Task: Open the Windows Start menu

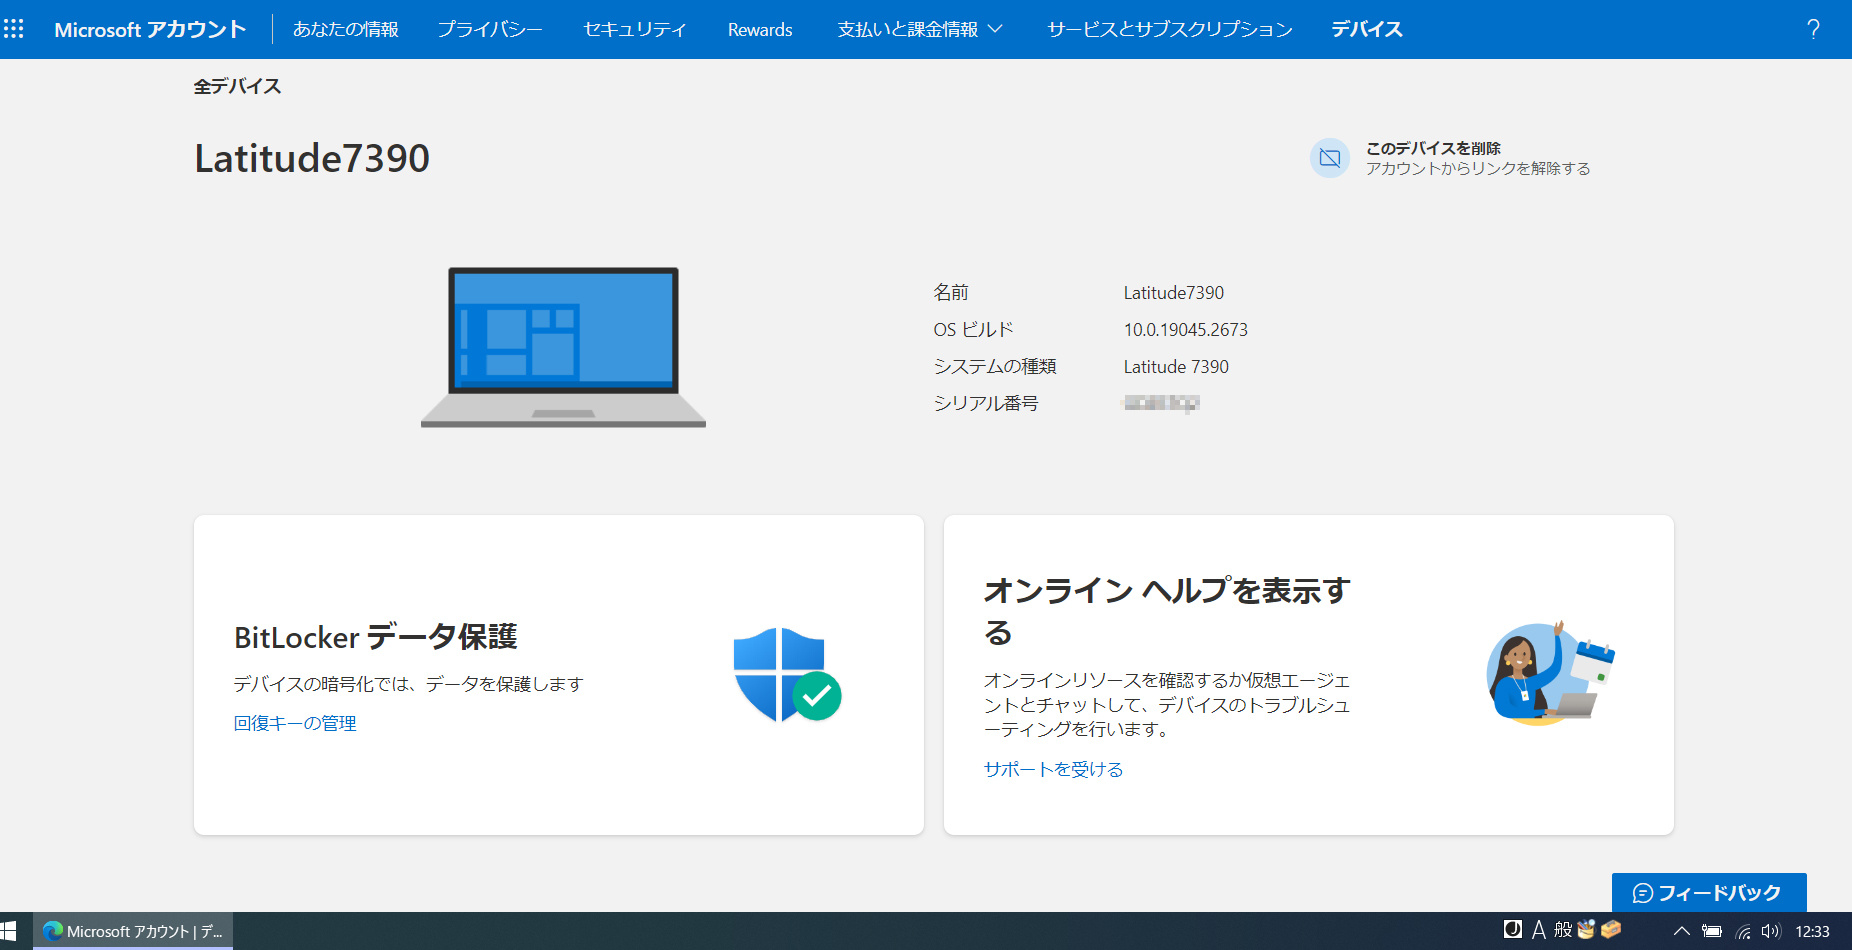Action: pos(9,931)
